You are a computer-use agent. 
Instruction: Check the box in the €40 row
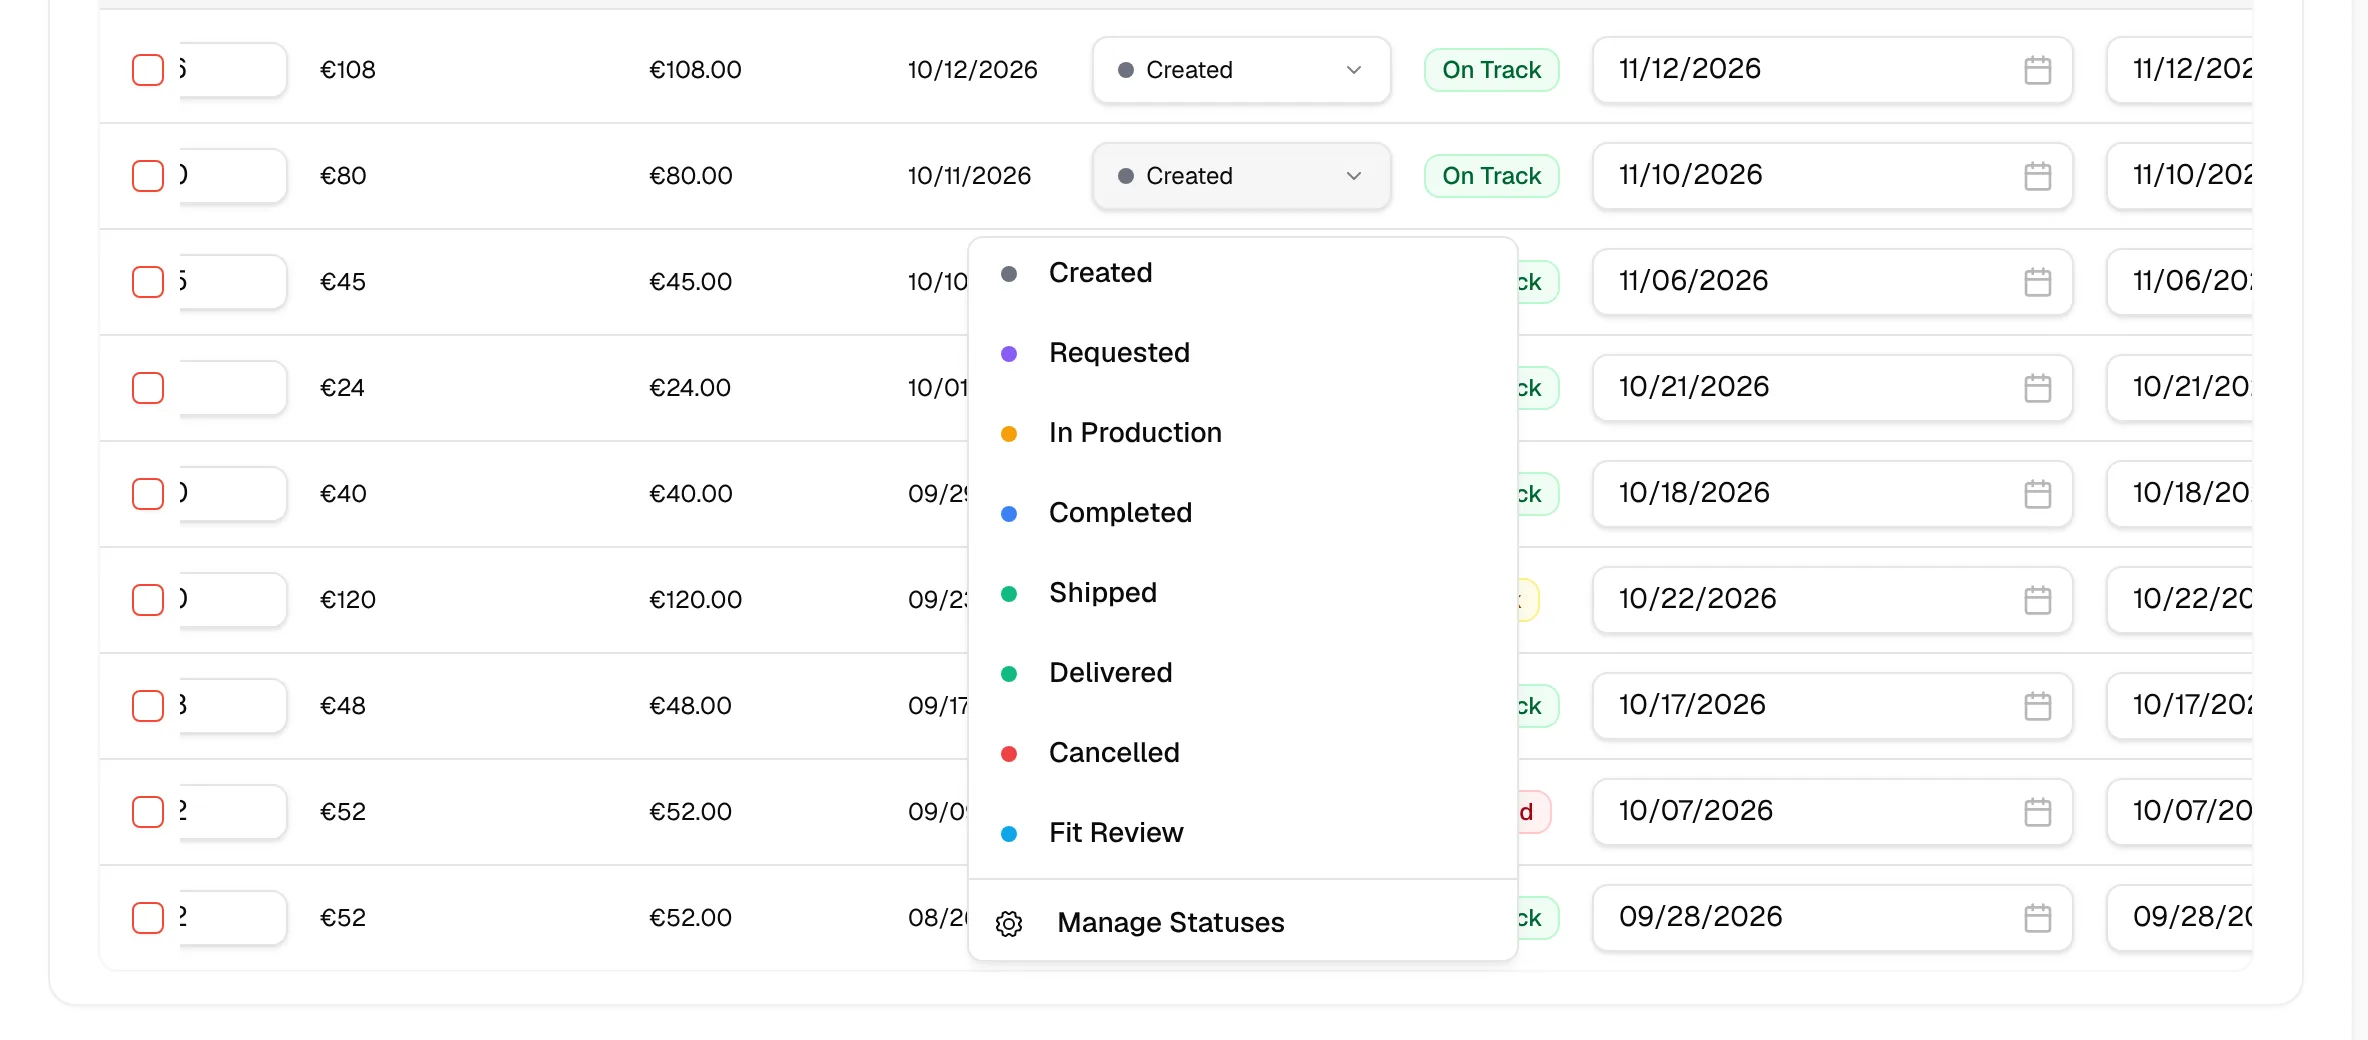pos(148,494)
